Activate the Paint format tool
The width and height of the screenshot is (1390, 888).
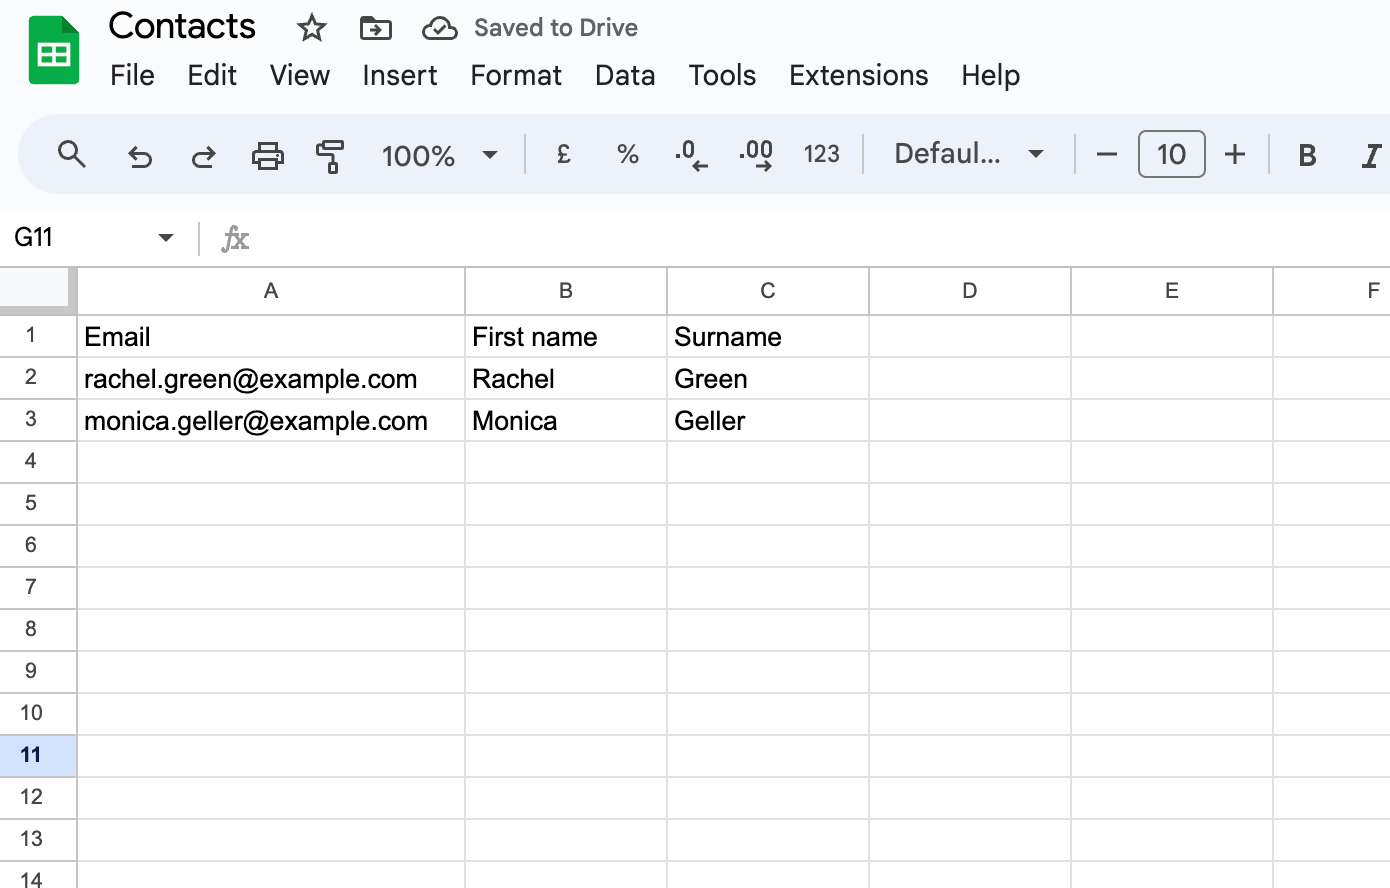(329, 155)
